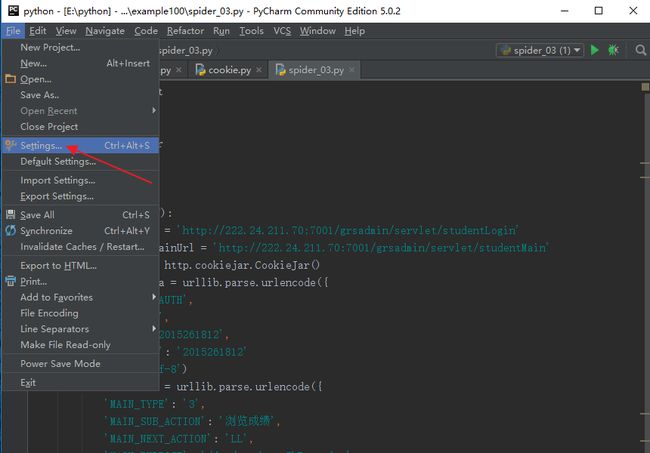650x453 pixels.
Task: Choose Make File Read-only
Action: tap(81, 344)
